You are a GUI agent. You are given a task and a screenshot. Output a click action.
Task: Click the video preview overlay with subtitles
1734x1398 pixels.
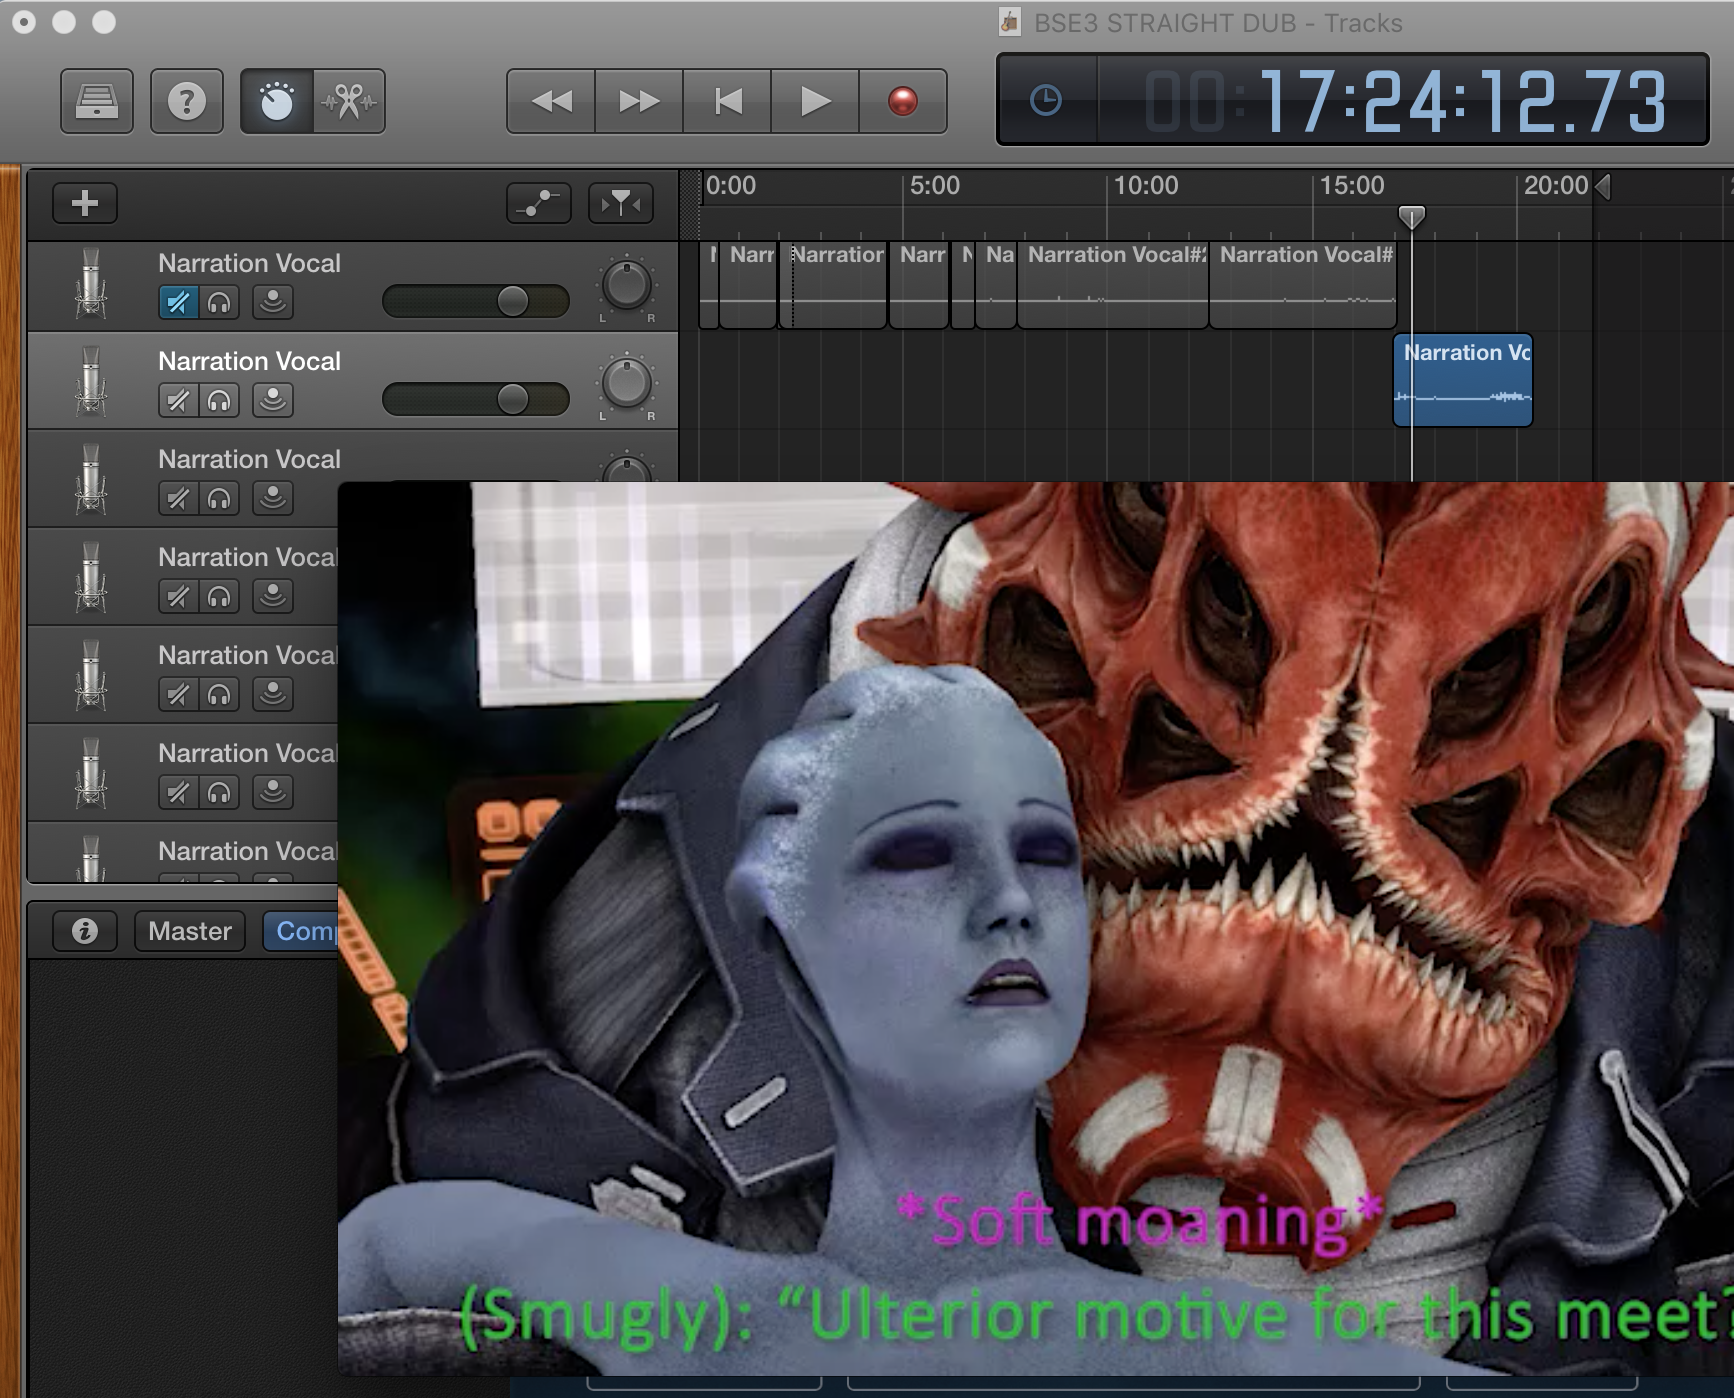coord(1036,929)
